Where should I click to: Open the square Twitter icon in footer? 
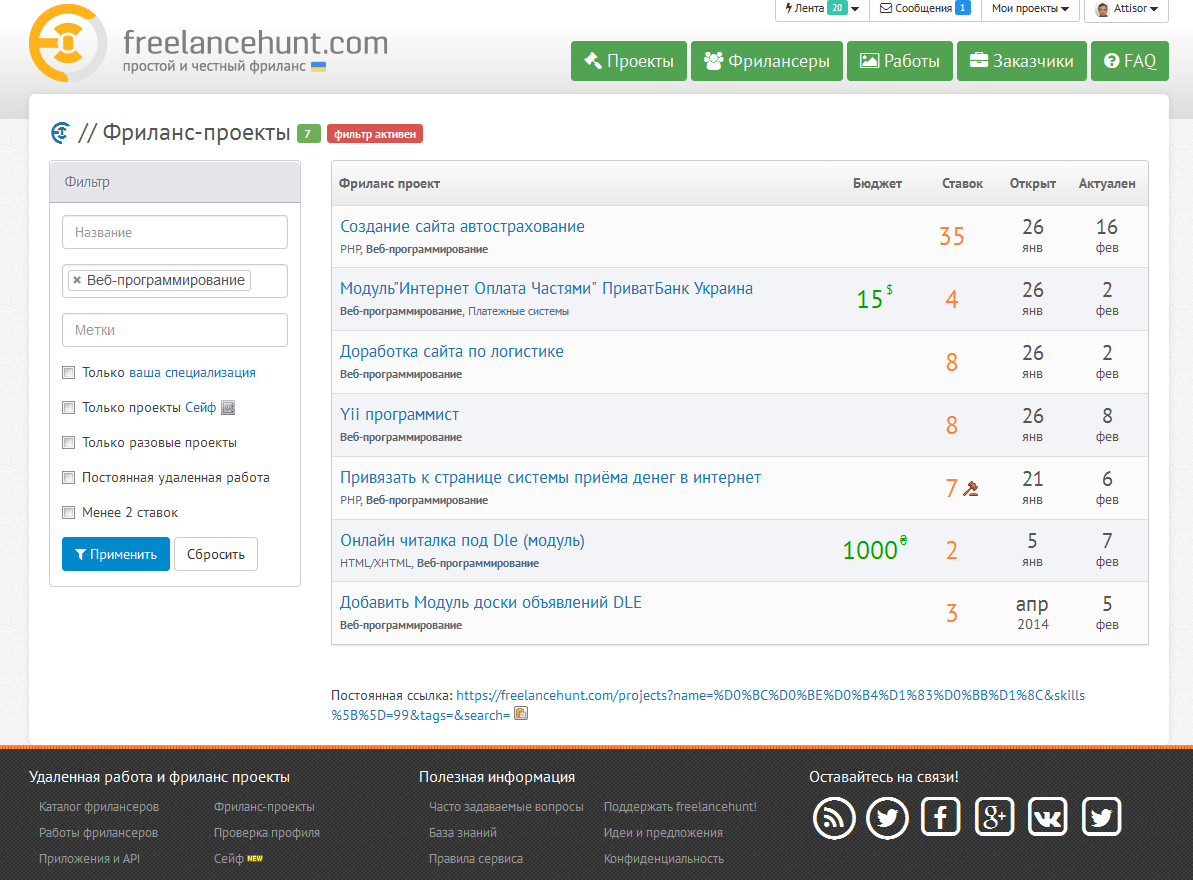pos(1101,817)
